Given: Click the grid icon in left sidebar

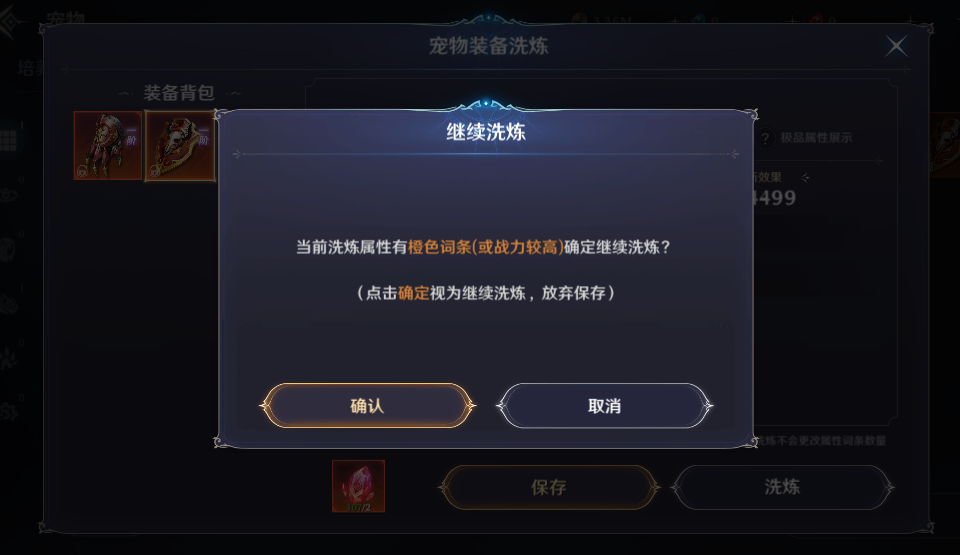Looking at the screenshot, I should click(9, 140).
